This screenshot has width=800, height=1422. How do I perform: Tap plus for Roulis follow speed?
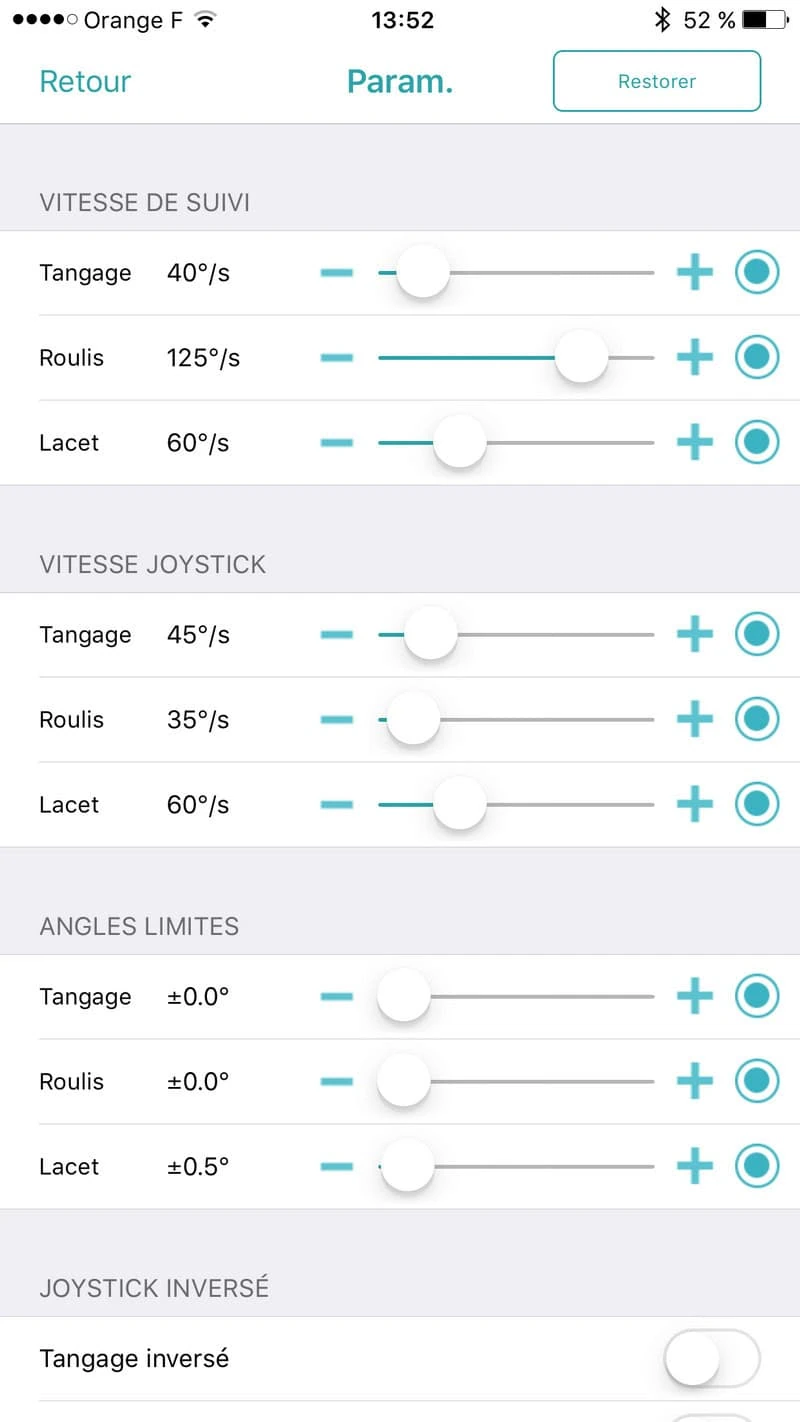(x=695, y=357)
